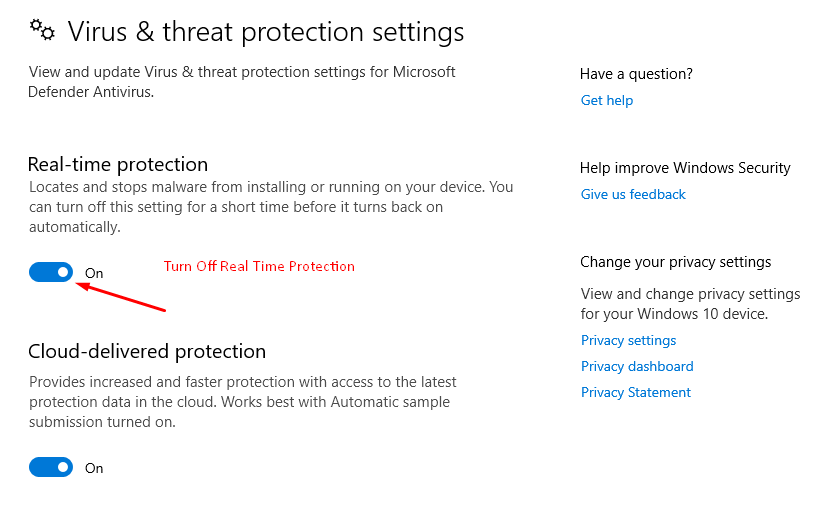Click the red Turn Off Real Time Protection note
Screen dimensions: 837x505
pyautogui.click(x=259, y=266)
